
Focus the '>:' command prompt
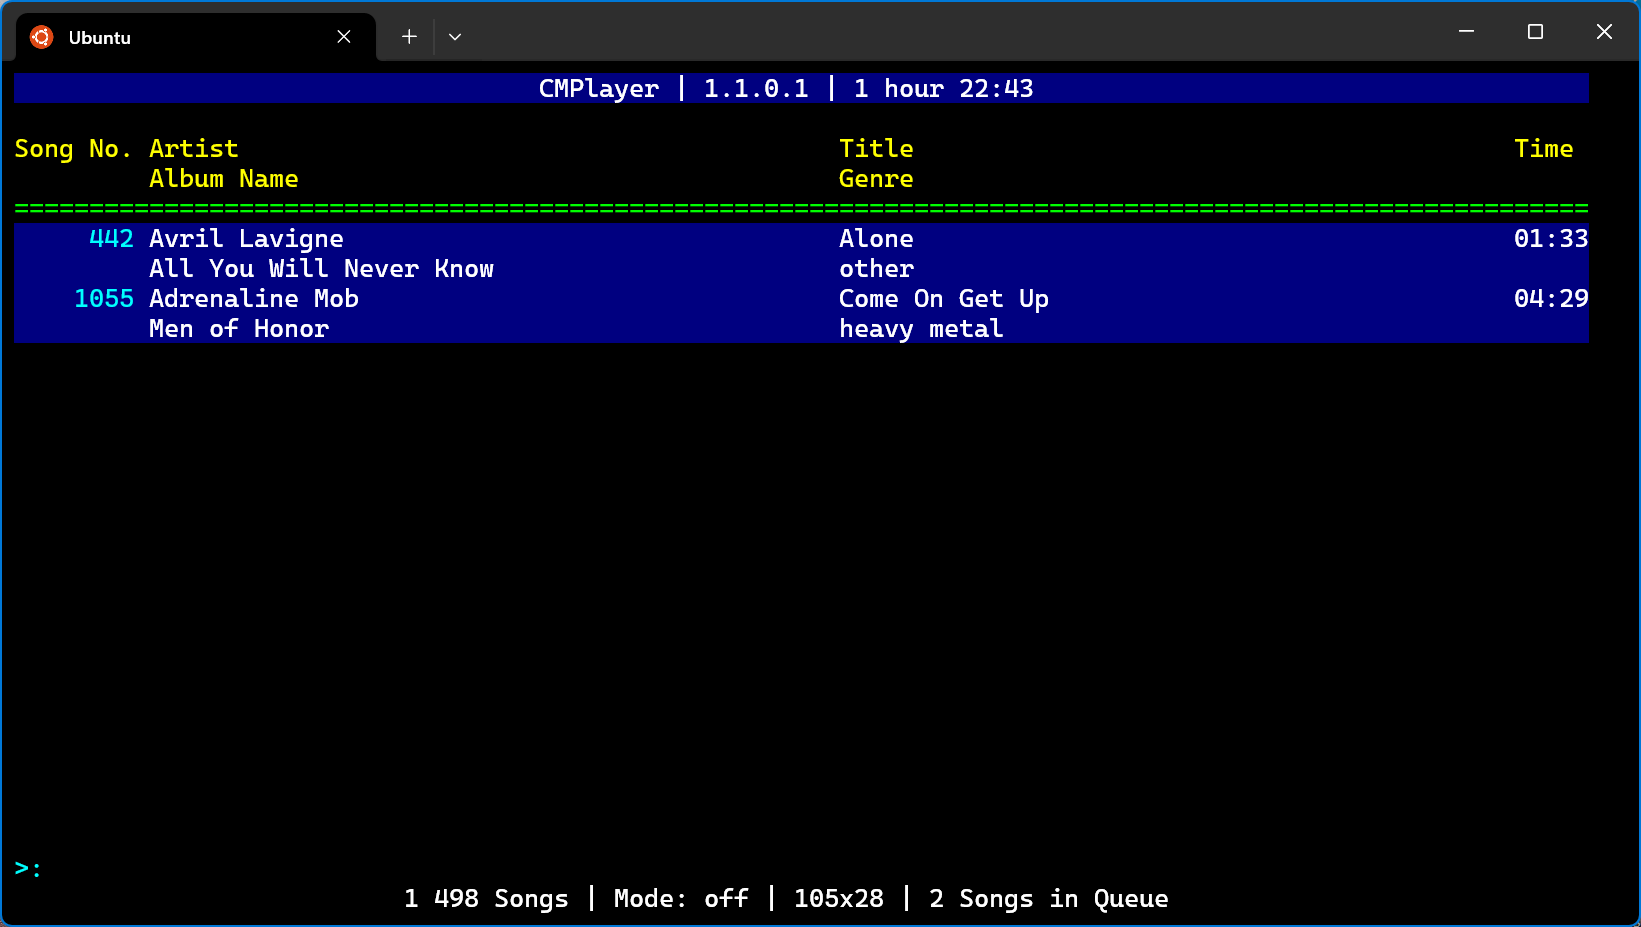click(28, 869)
